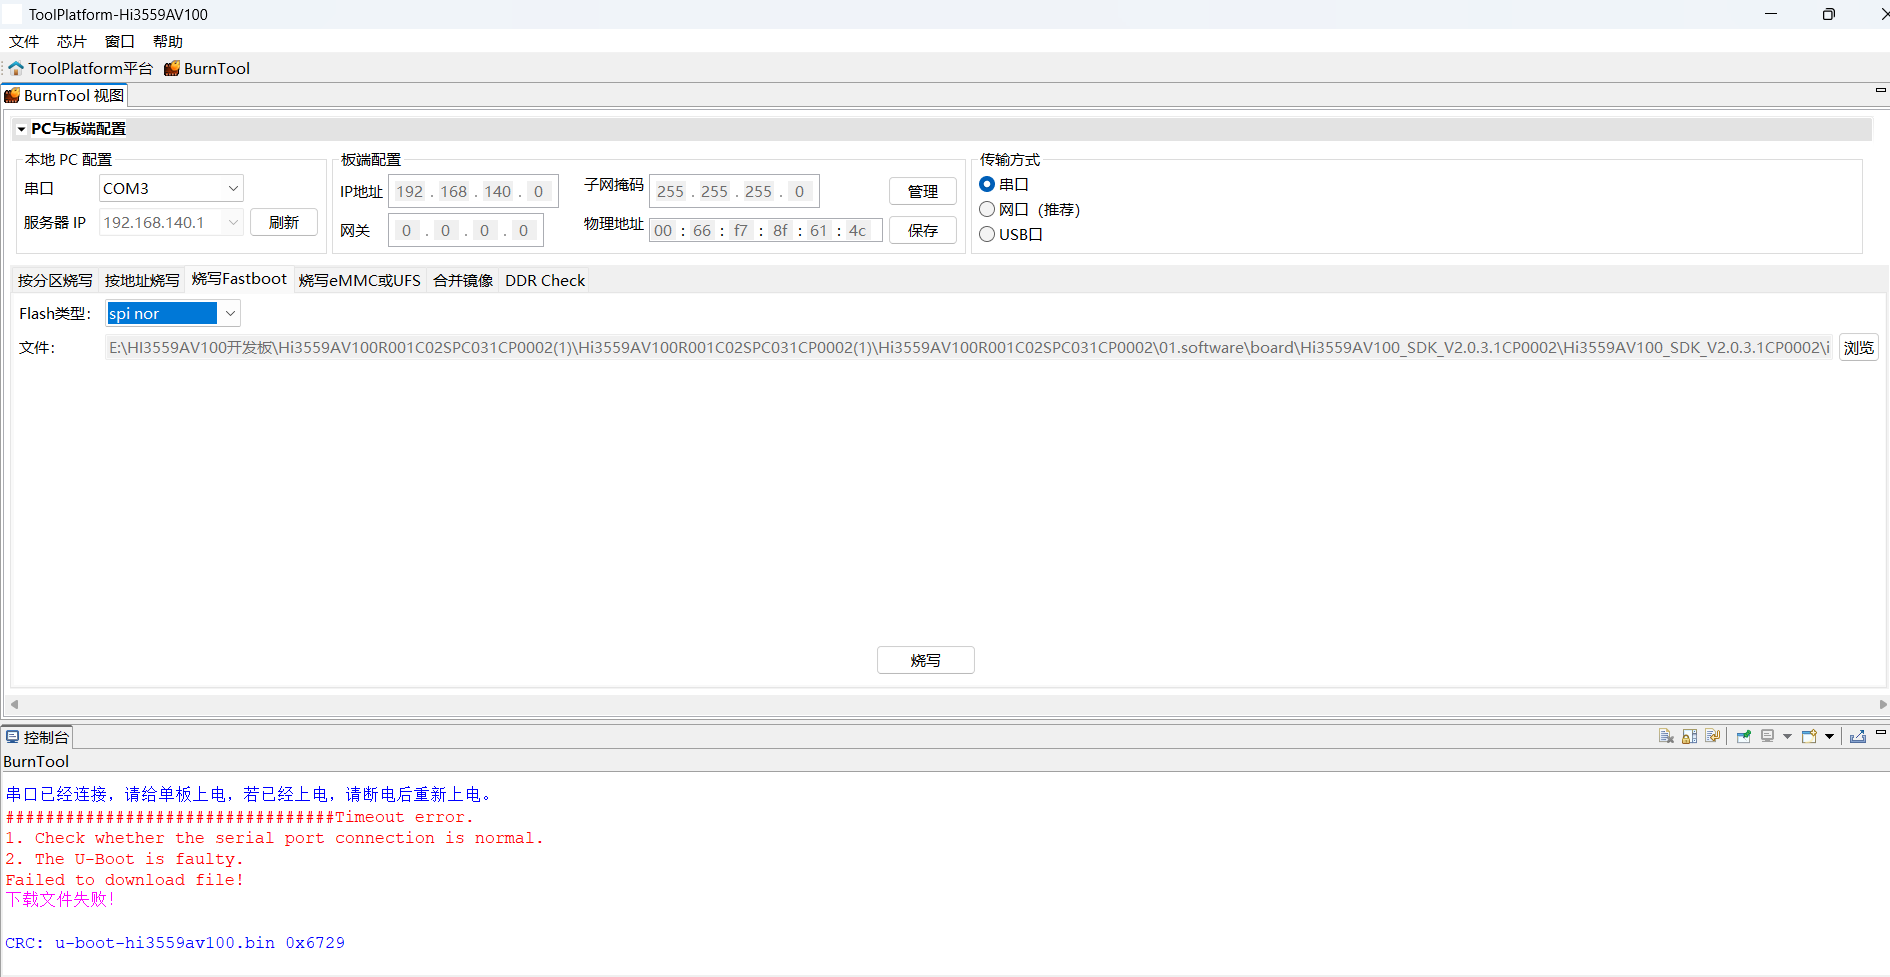Image resolution: width=1890 pixels, height=977 pixels.
Task: Click the 'Check whether the serial port' line
Action: [x=275, y=838]
